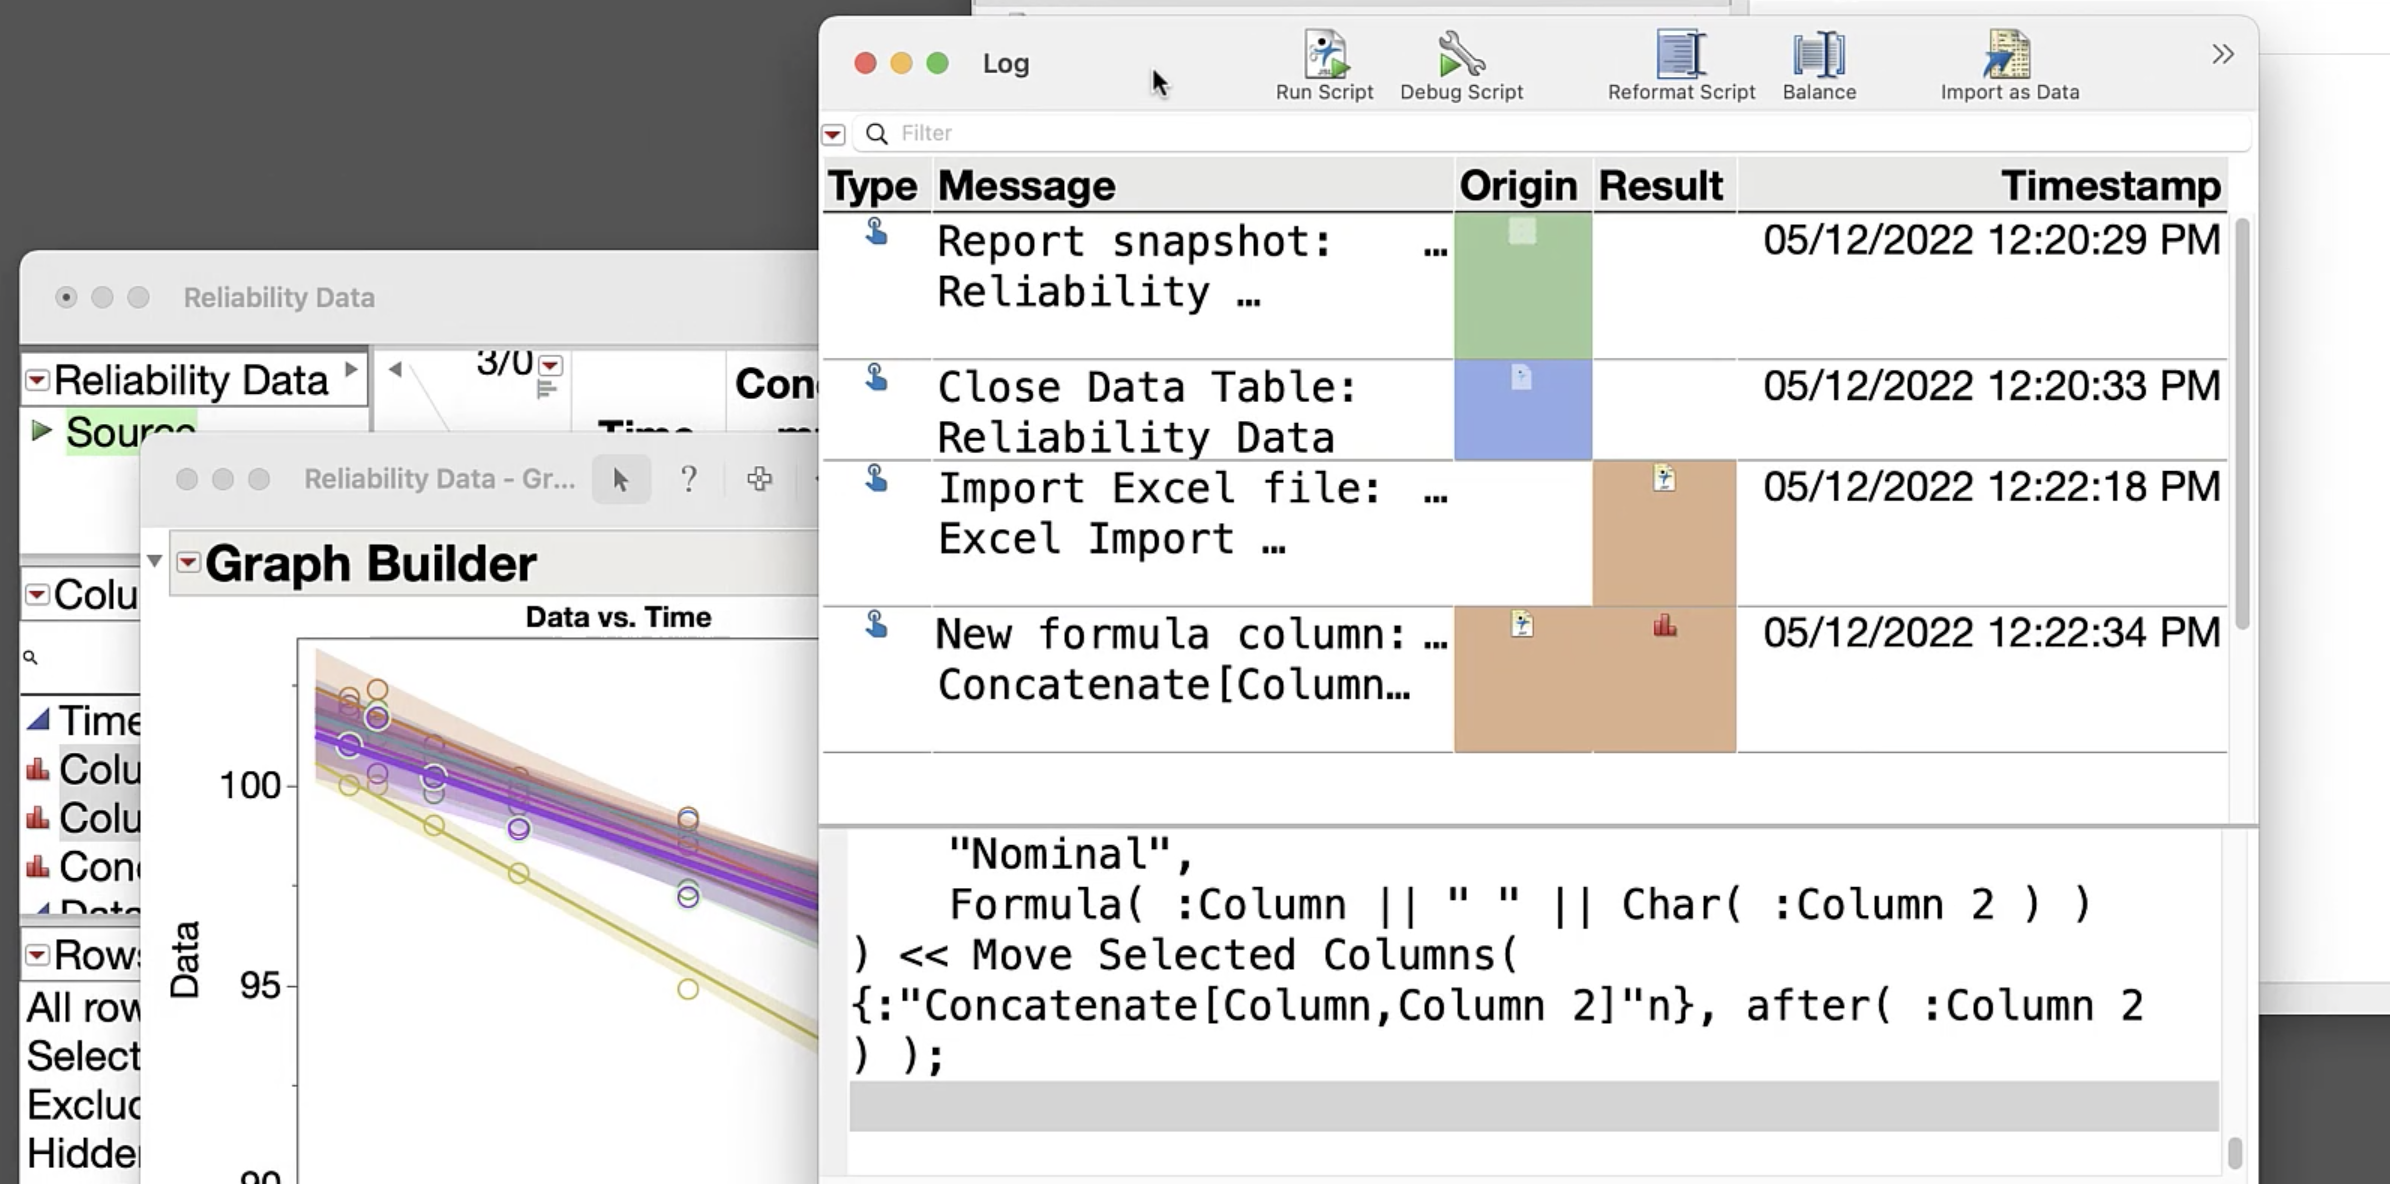Click the Message column header in Log

click(x=1026, y=186)
